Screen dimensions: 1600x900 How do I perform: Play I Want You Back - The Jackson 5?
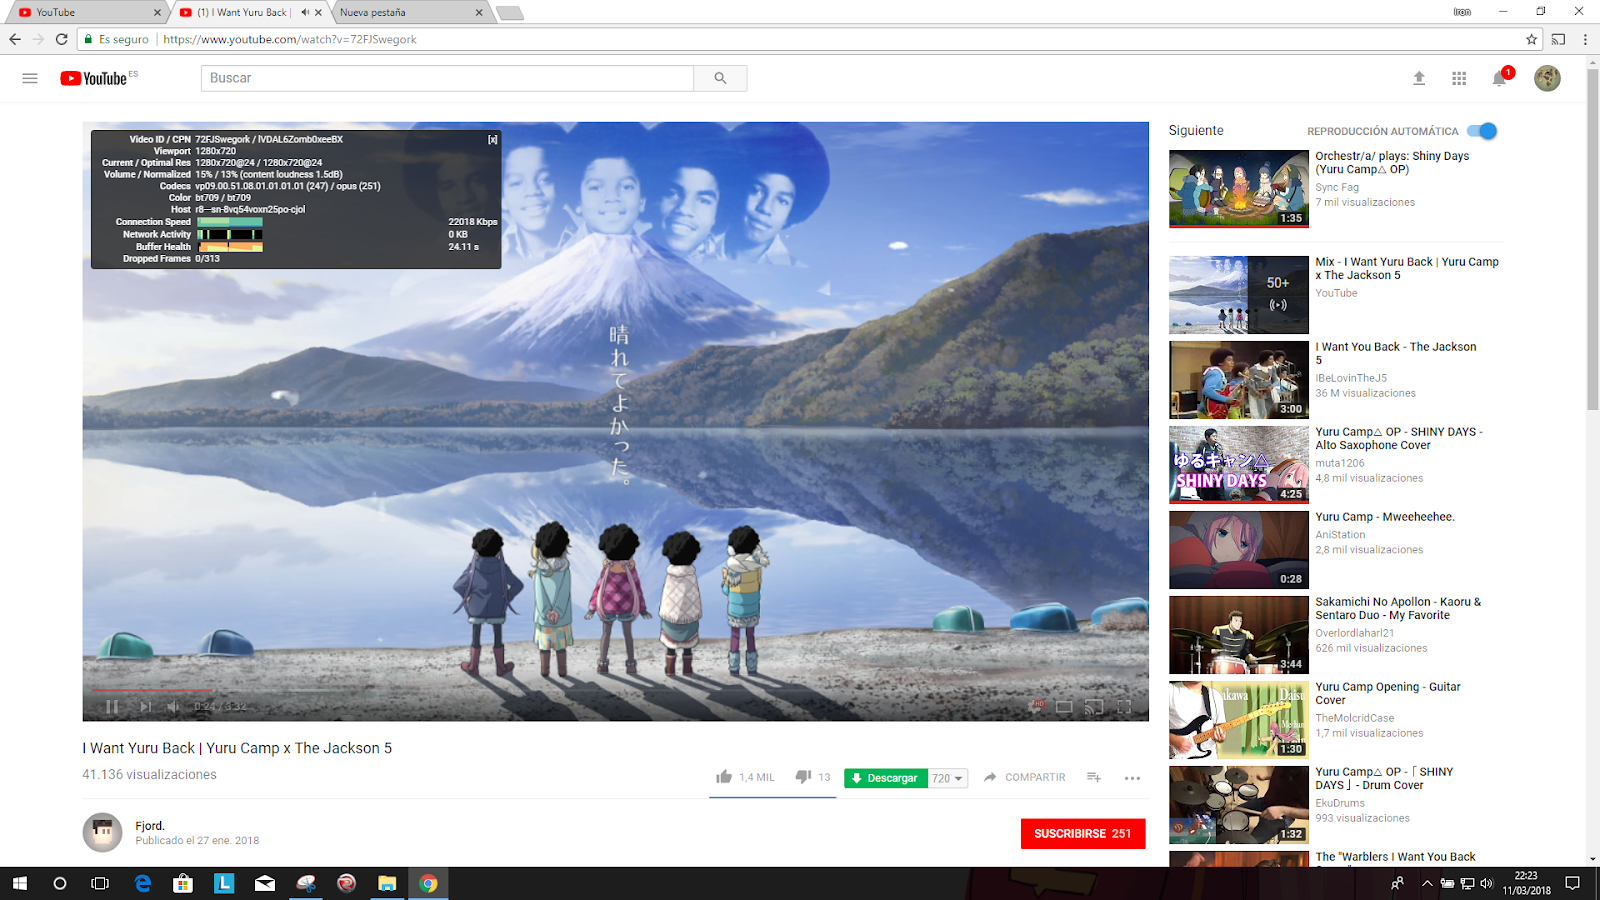click(1239, 380)
